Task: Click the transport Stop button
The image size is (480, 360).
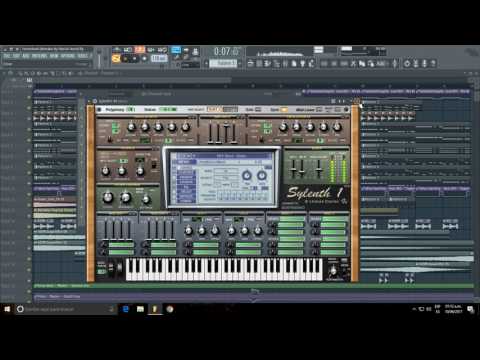Action: click(135, 59)
